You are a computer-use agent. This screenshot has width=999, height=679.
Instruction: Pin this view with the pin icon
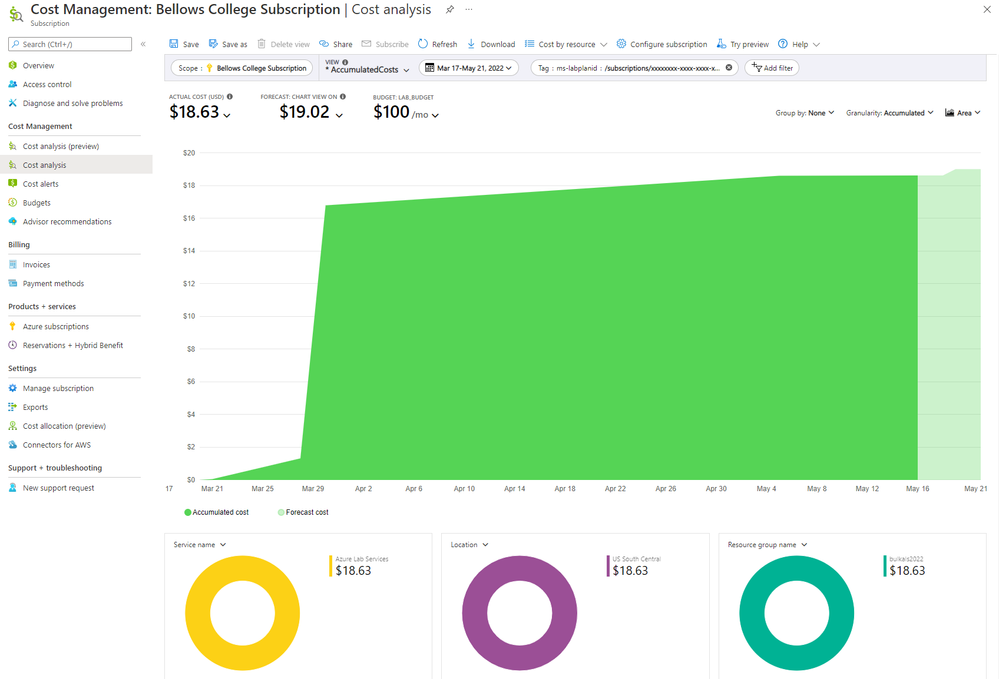[x=450, y=10]
